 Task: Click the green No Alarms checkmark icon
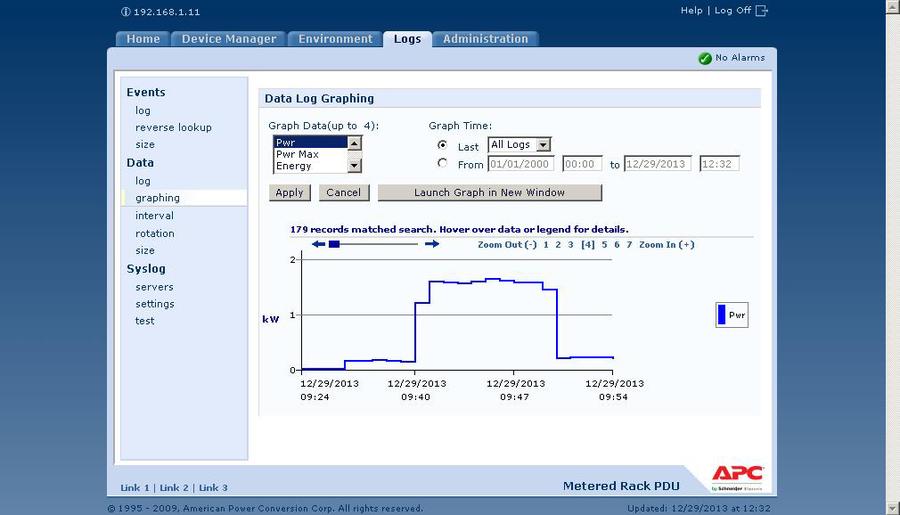[705, 58]
